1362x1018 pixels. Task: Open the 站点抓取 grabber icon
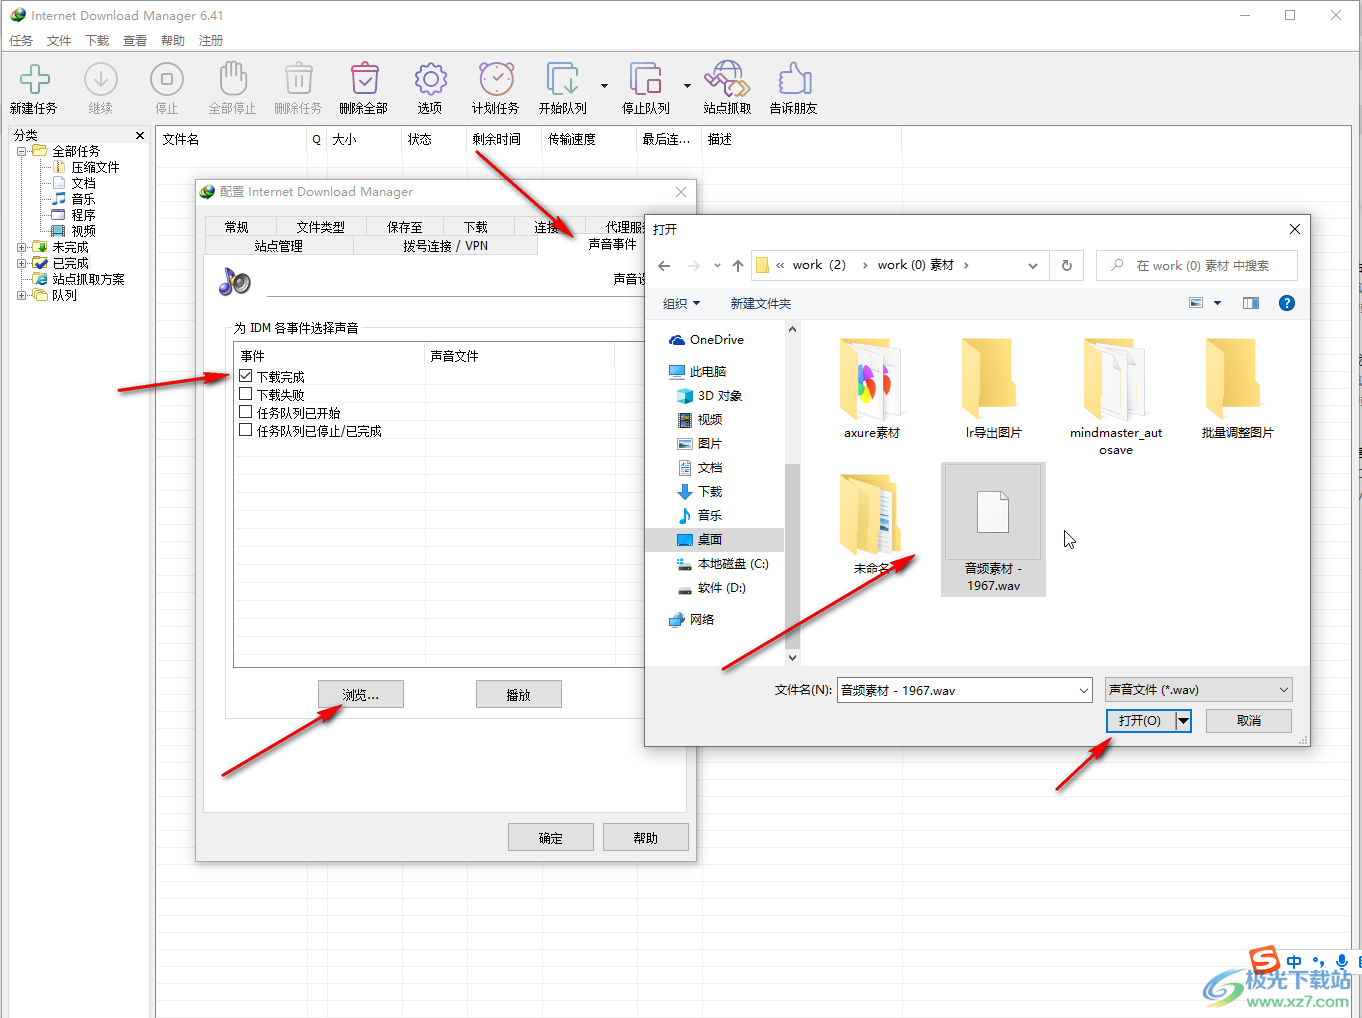[x=727, y=79]
